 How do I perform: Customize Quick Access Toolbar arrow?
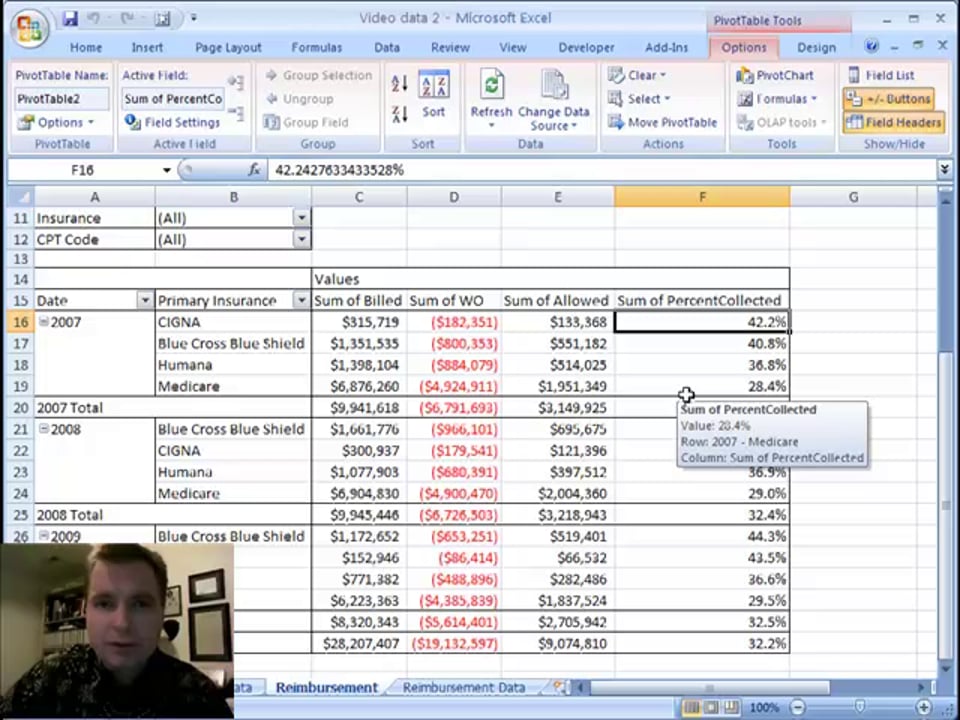click(x=193, y=18)
